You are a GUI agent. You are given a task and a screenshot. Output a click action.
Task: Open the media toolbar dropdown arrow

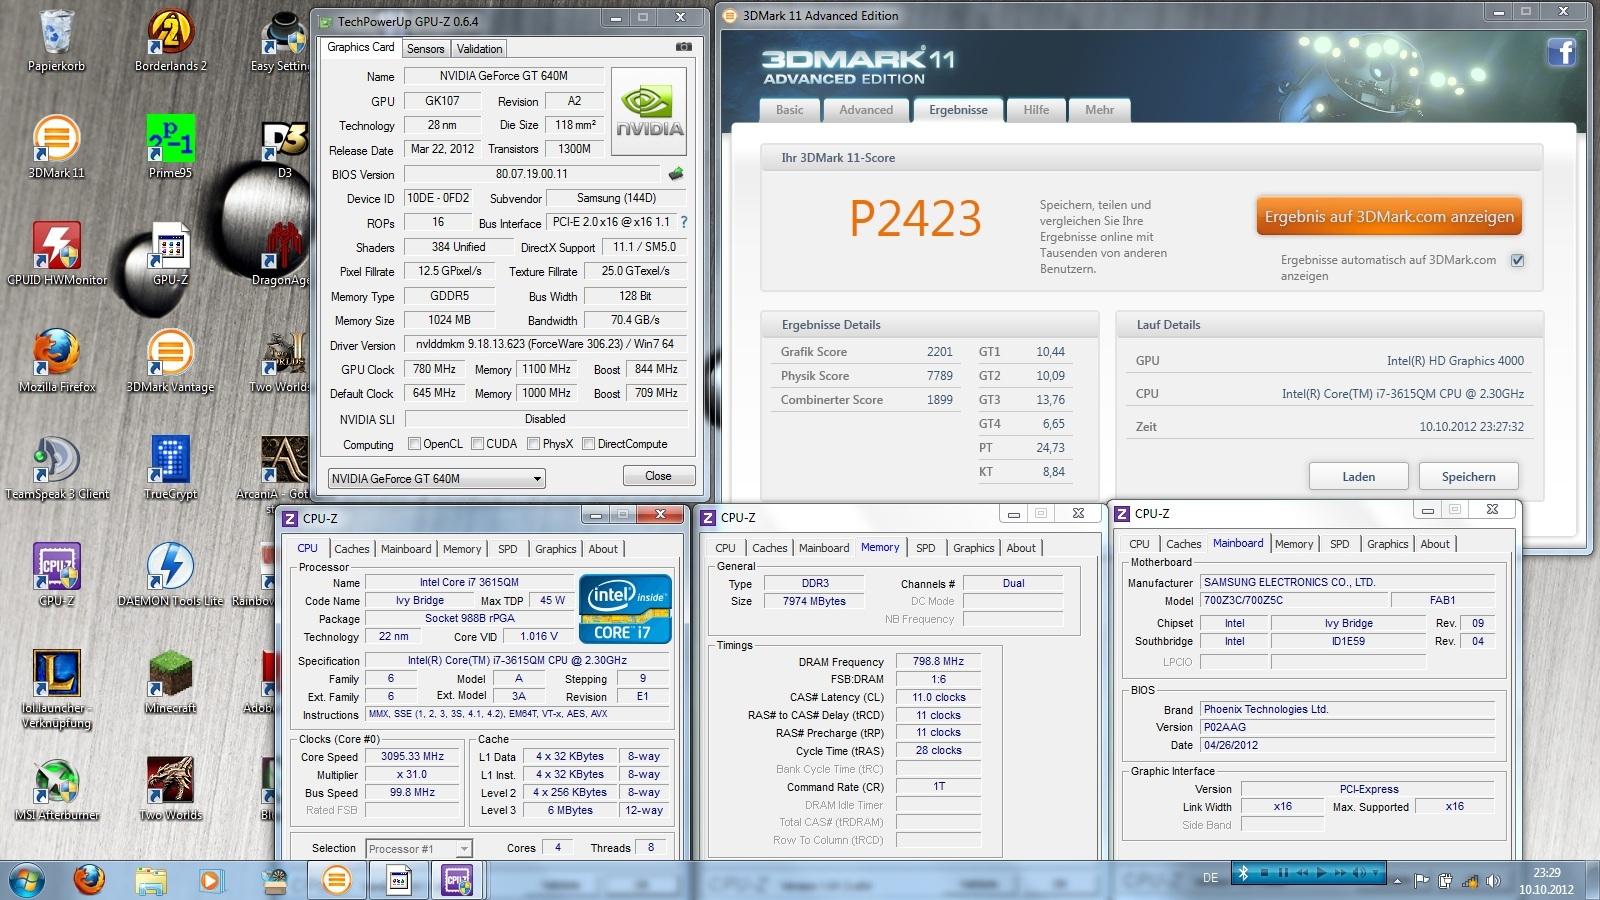[x=1376, y=872]
